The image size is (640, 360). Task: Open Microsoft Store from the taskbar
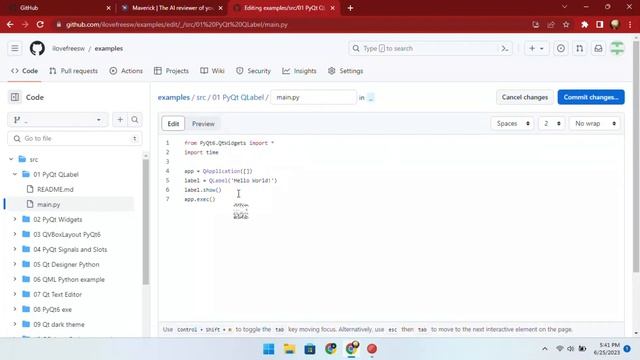pos(310,349)
